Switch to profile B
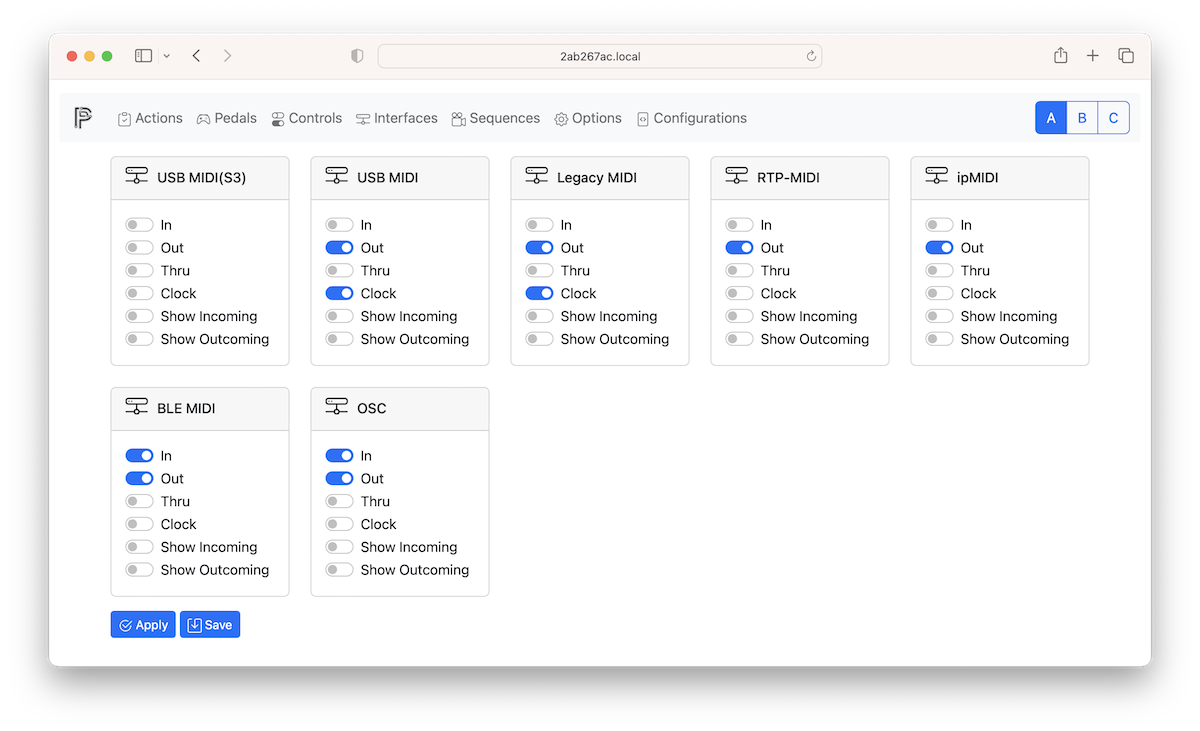 pyautogui.click(x=1082, y=118)
